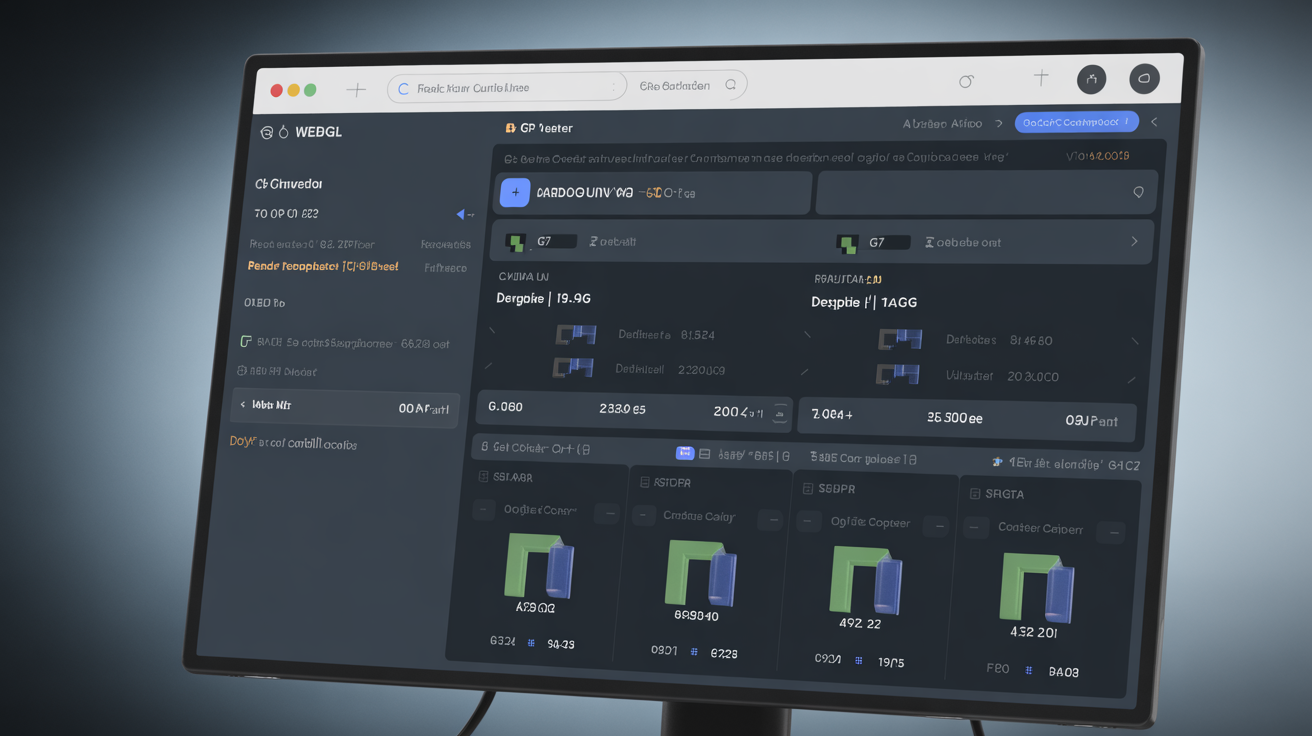
Task: Click the small colored icon before 1Ev fat label
Action: point(997,462)
